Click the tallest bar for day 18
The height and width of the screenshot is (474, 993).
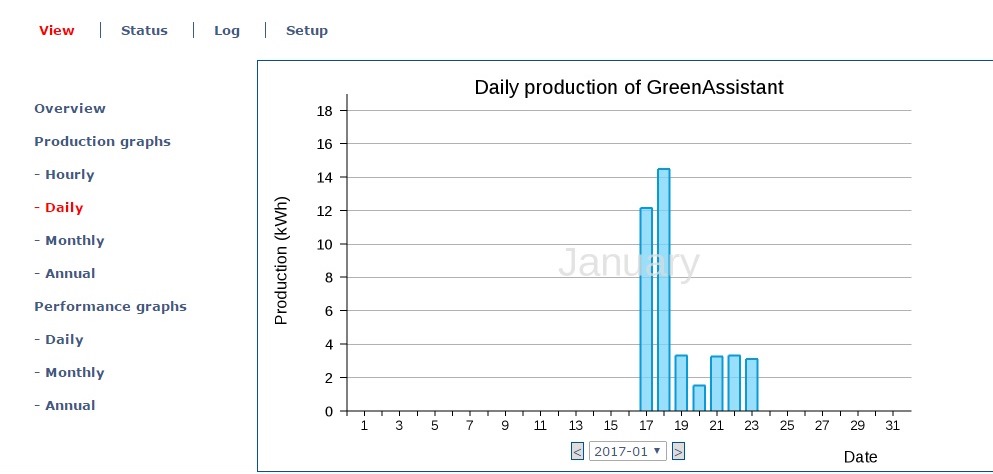(664, 290)
